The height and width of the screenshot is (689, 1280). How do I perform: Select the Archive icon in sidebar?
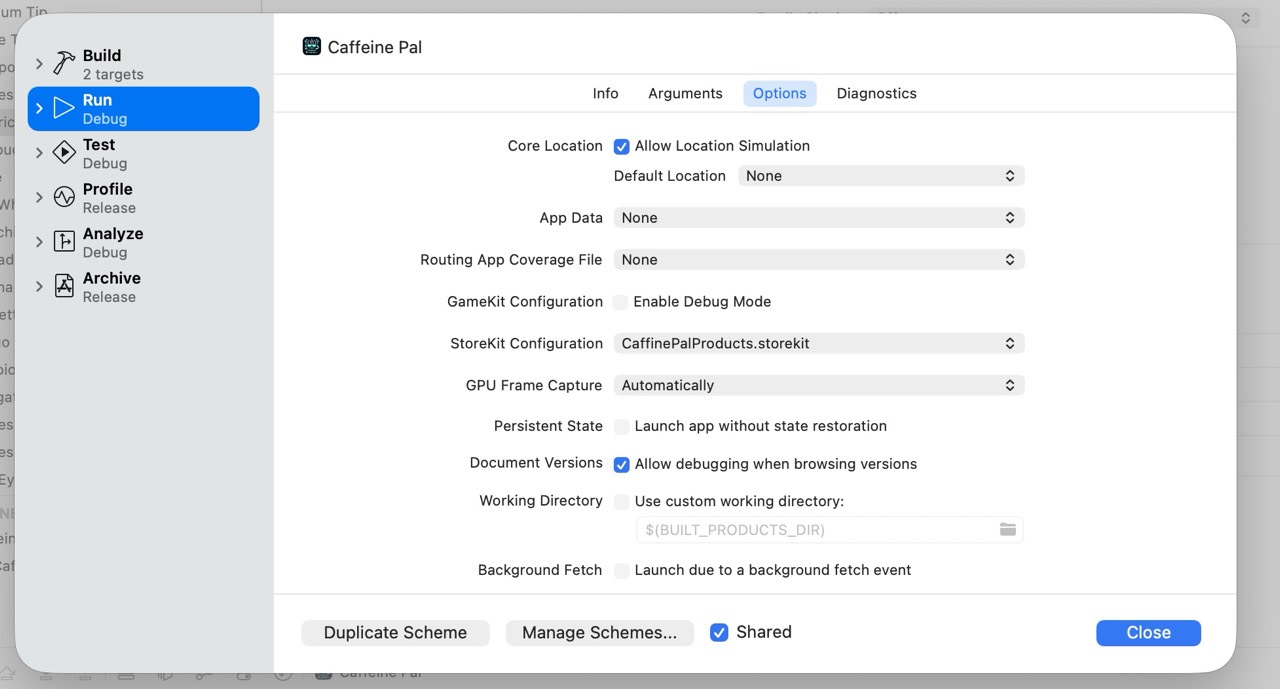click(x=64, y=286)
